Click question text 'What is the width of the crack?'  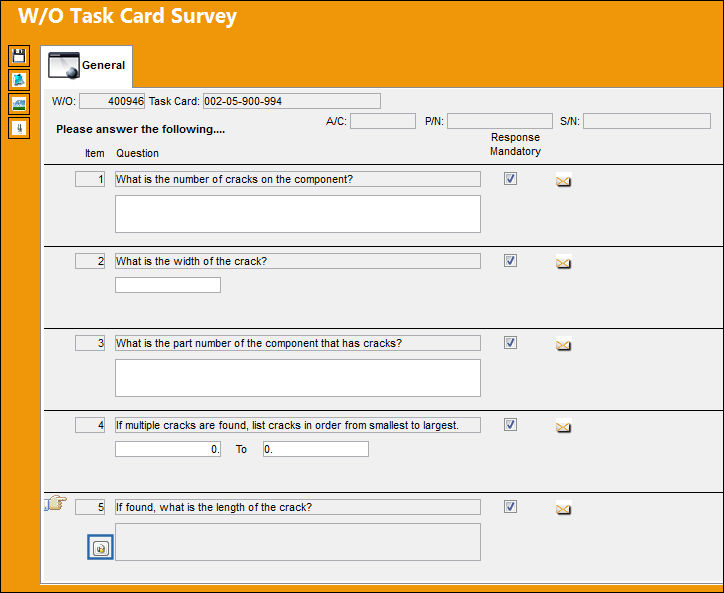[298, 261]
